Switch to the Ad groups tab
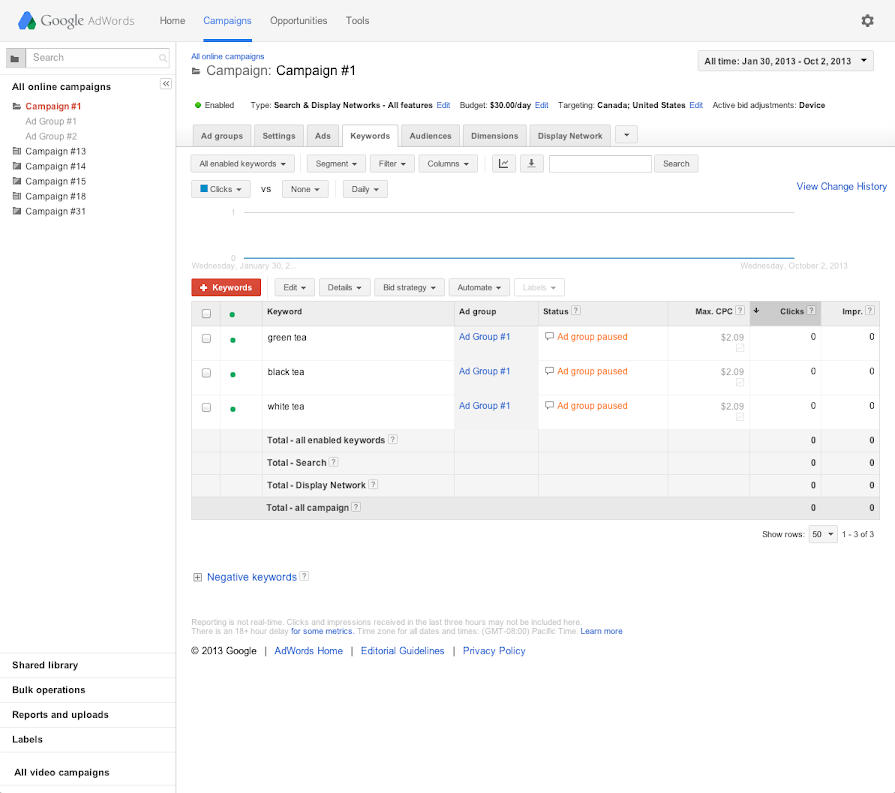 (221, 136)
